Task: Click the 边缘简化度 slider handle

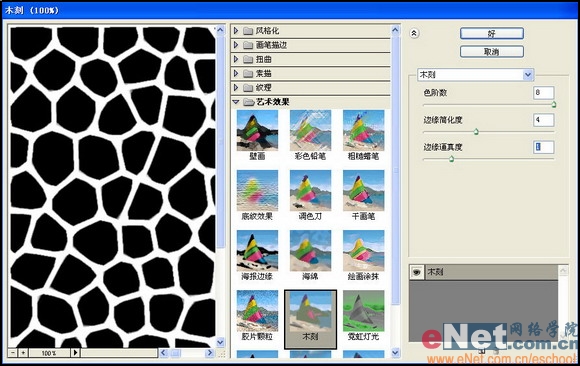Action: (x=476, y=132)
